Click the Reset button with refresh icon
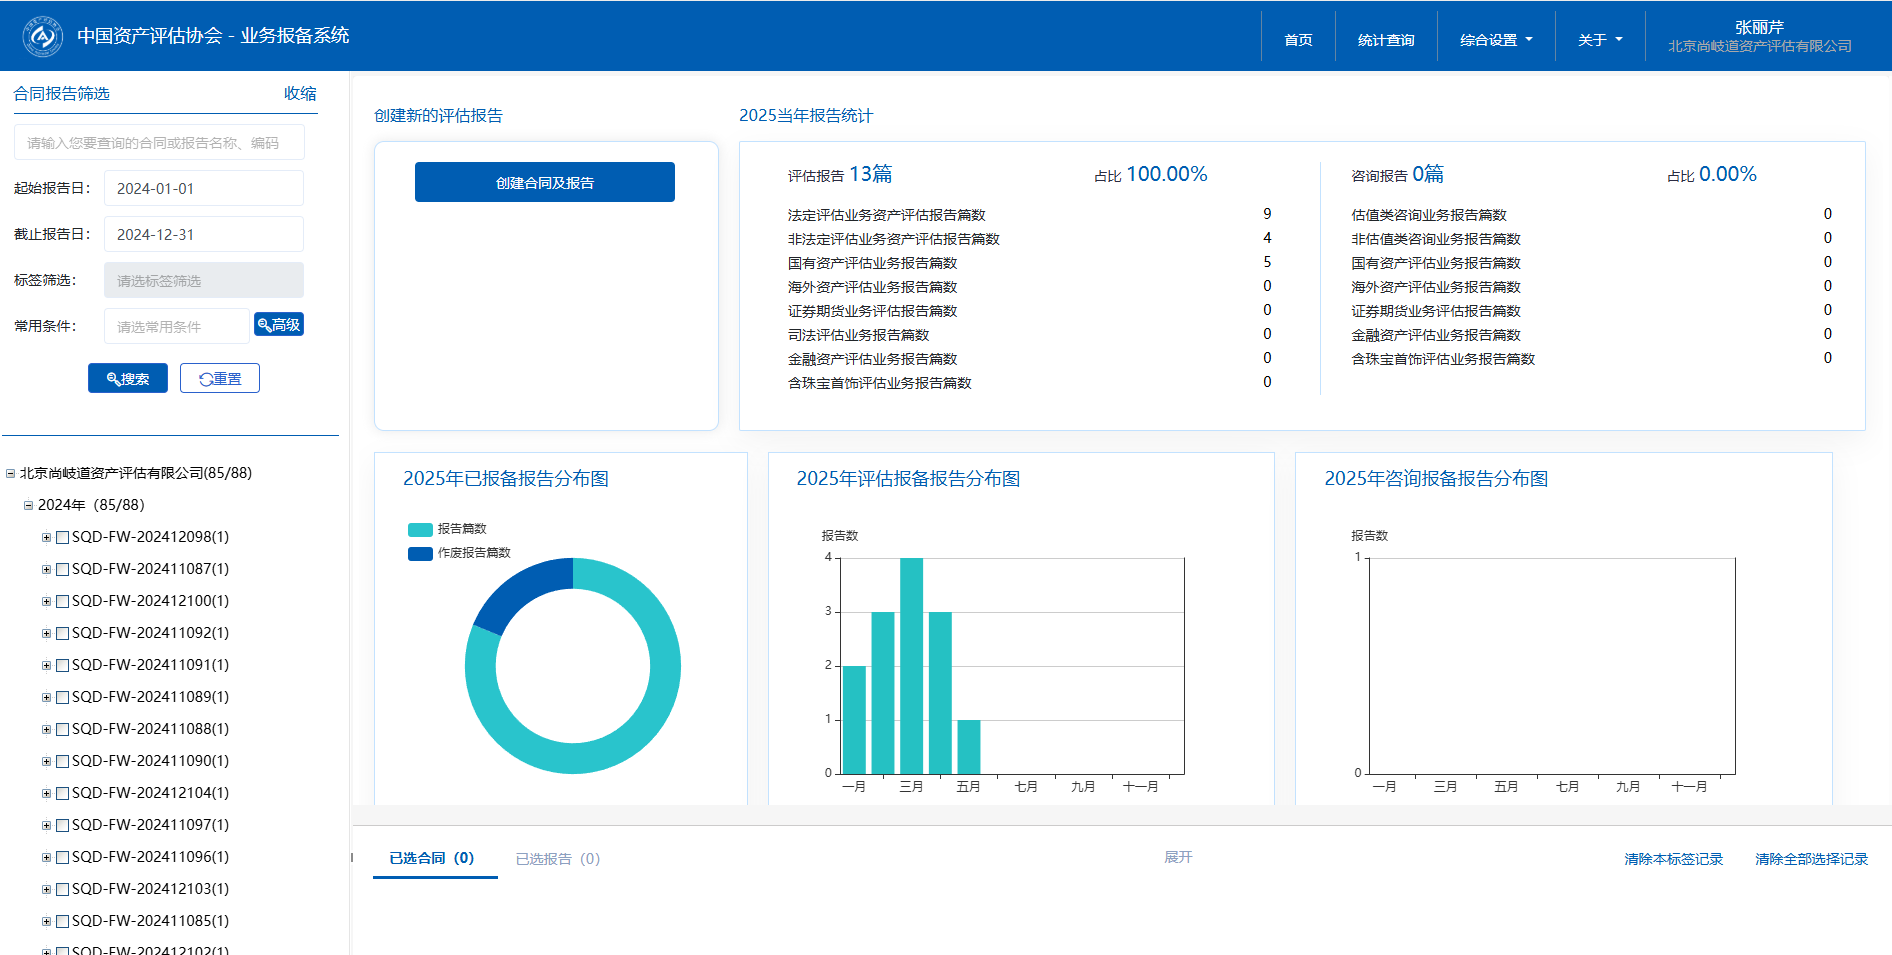Screen dimensions: 1892x955 [x=220, y=379]
